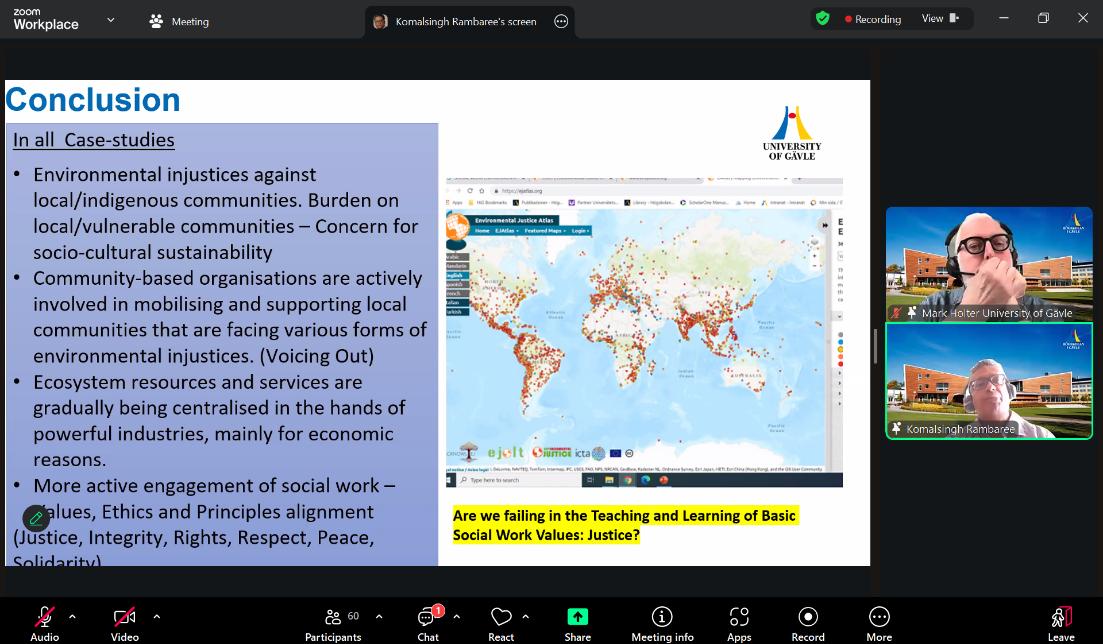Expand video options arrow next to Video
This screenshot has height=644, width=1103.
[156, 616]
